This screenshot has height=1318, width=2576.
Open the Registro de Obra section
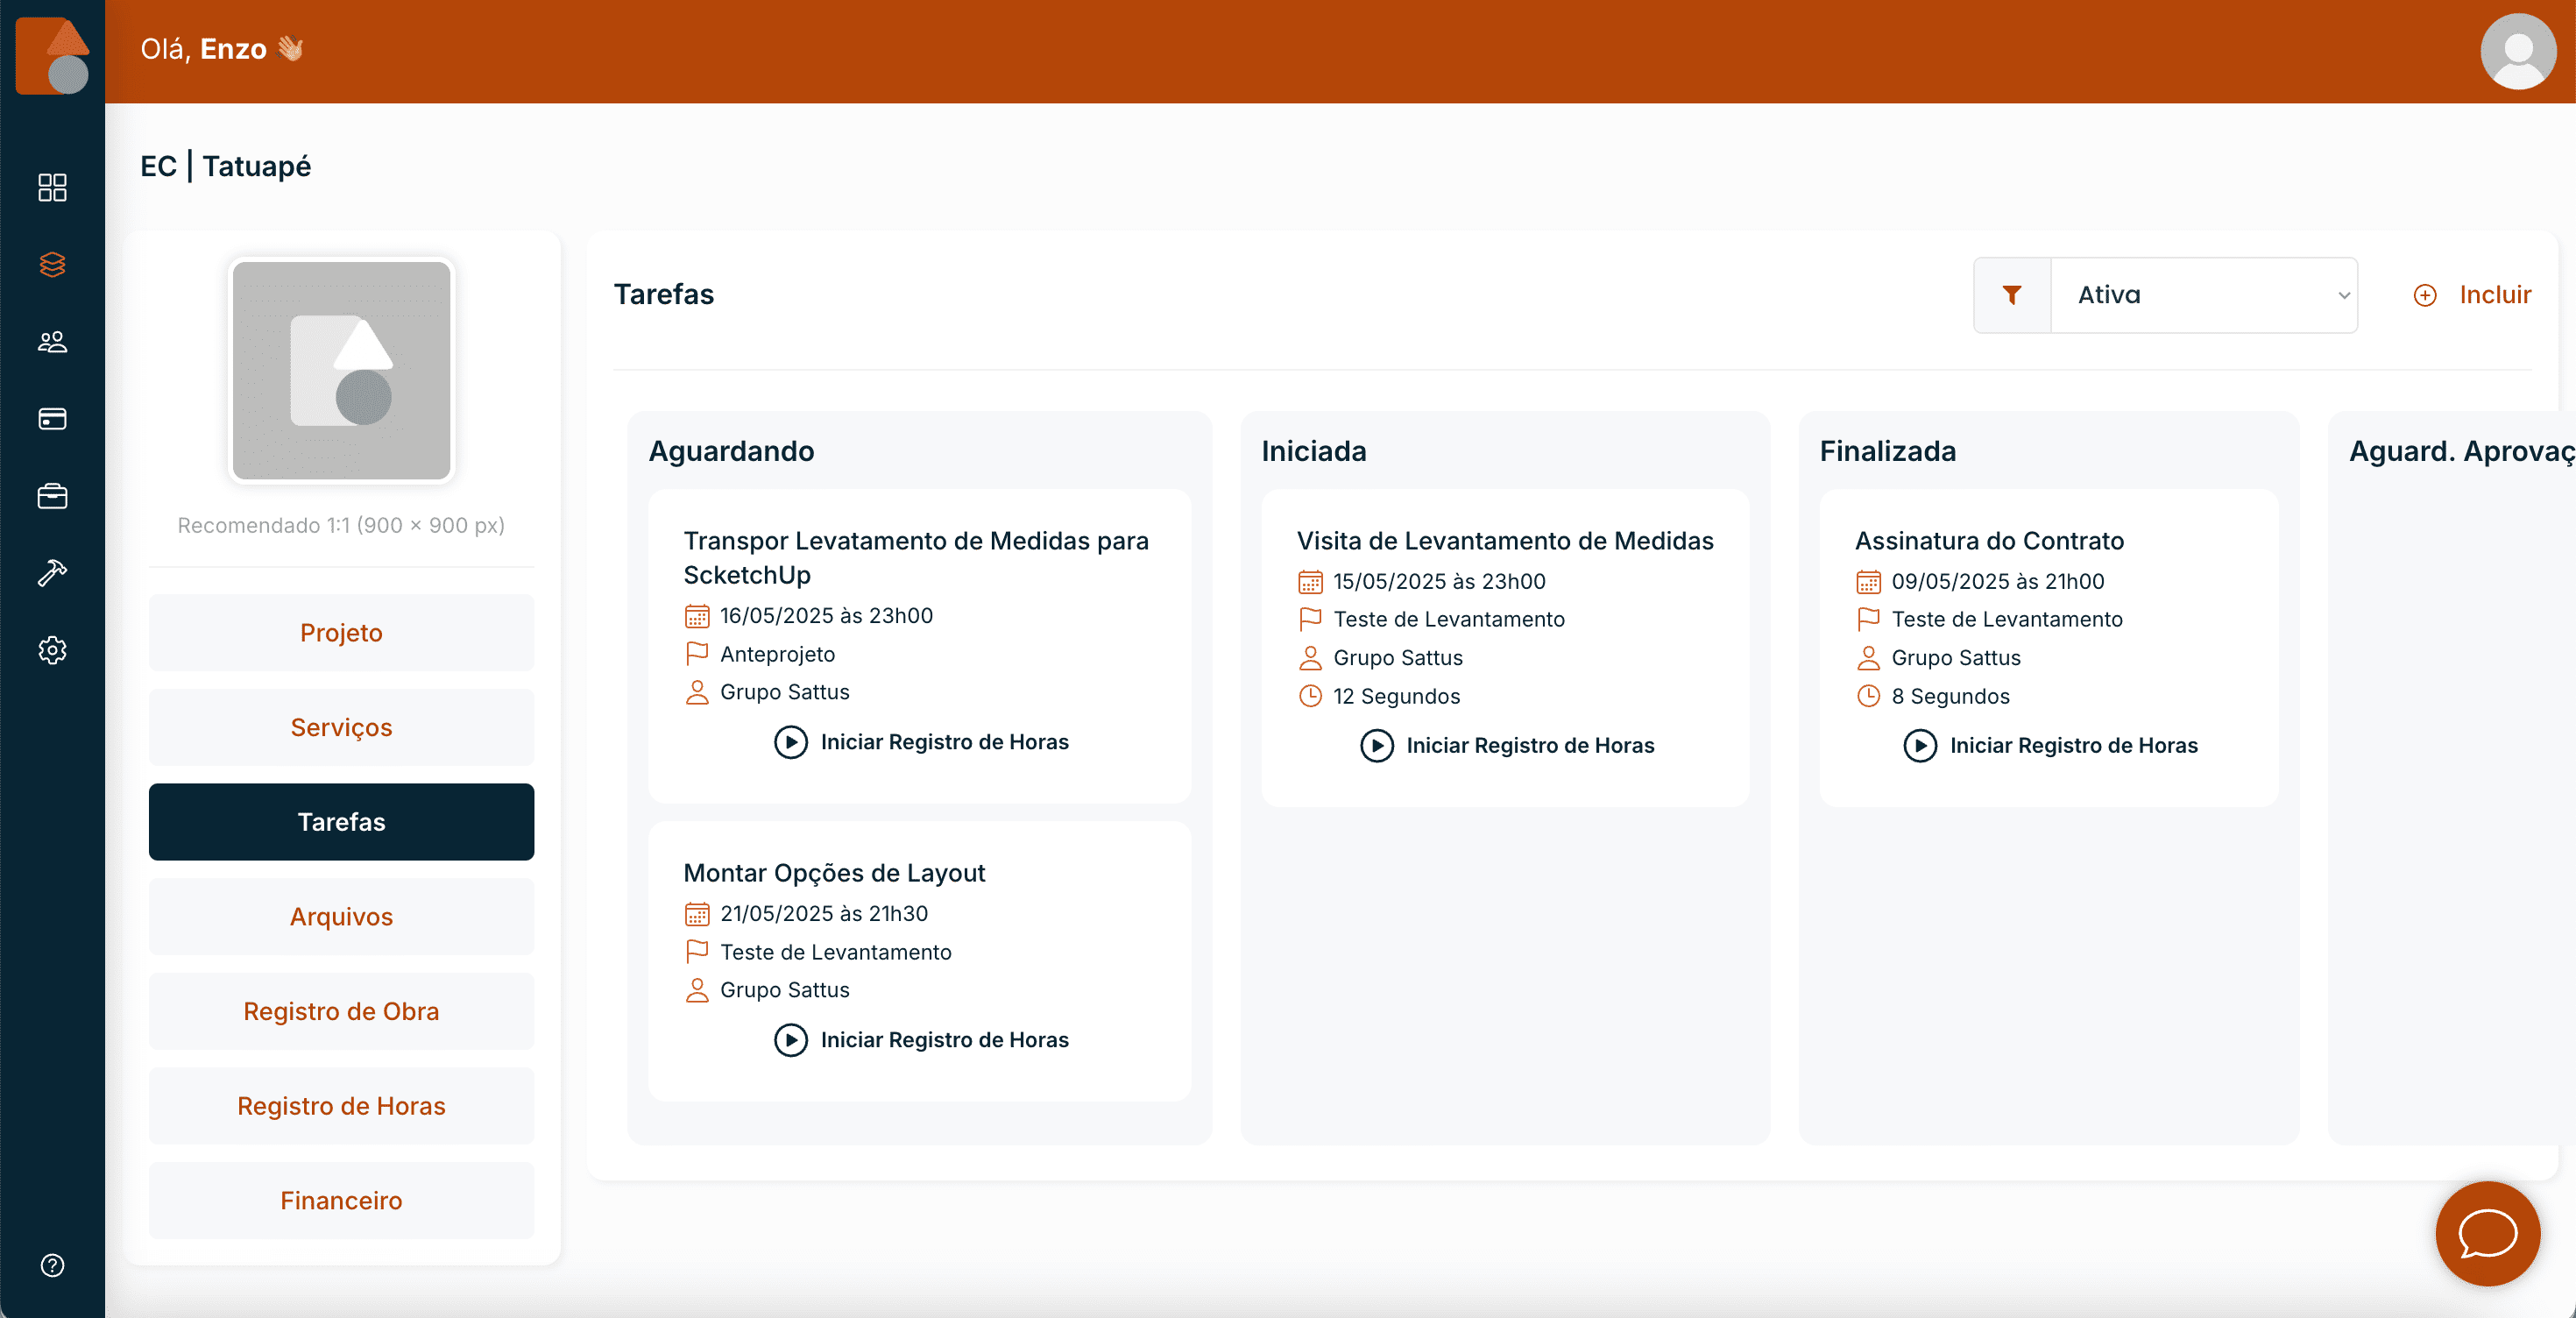click(x=341, y=1011)
